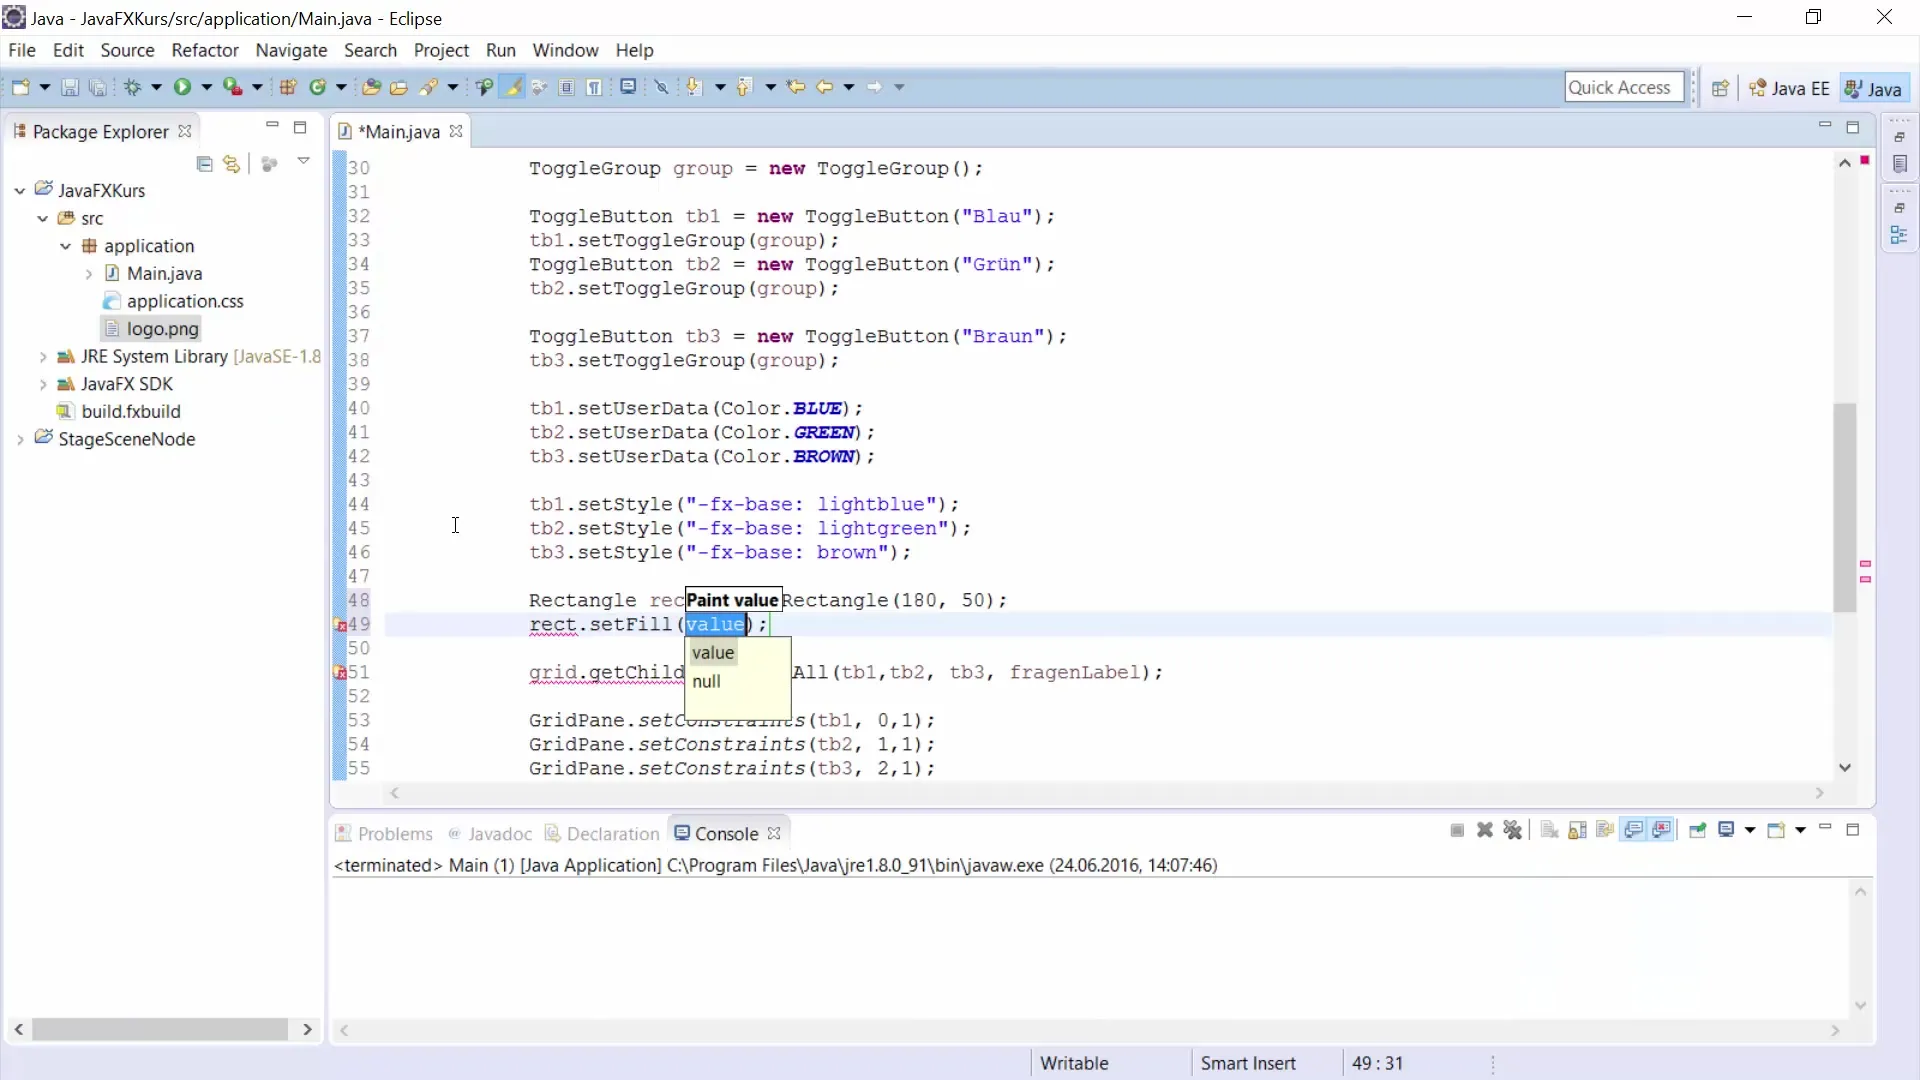Click the editor vertical scrollbar thumb

coord(1845,507)
